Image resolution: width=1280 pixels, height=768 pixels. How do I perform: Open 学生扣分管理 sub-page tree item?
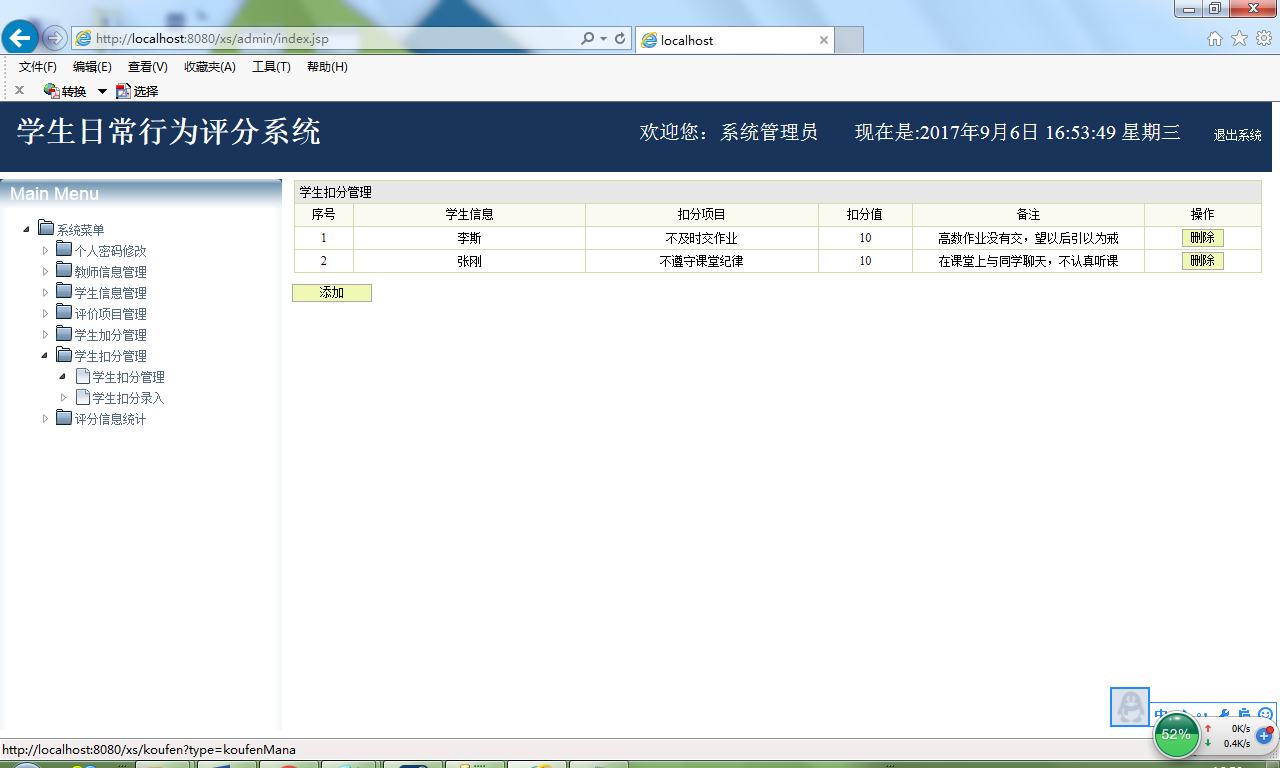(x=128, y=377)
